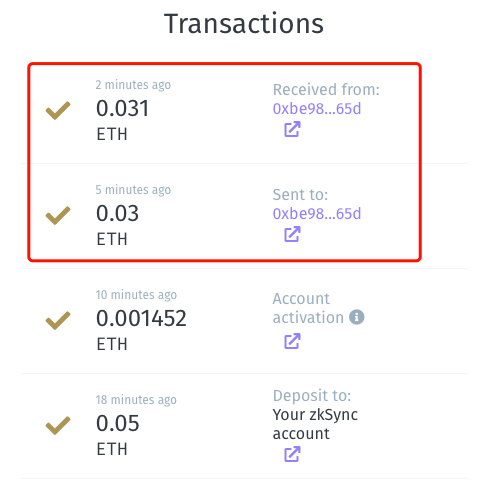The width and height of the screenshot is (489, 484).
Task: Click the 2 minutes ago timestamp
Action: [133, 85]
